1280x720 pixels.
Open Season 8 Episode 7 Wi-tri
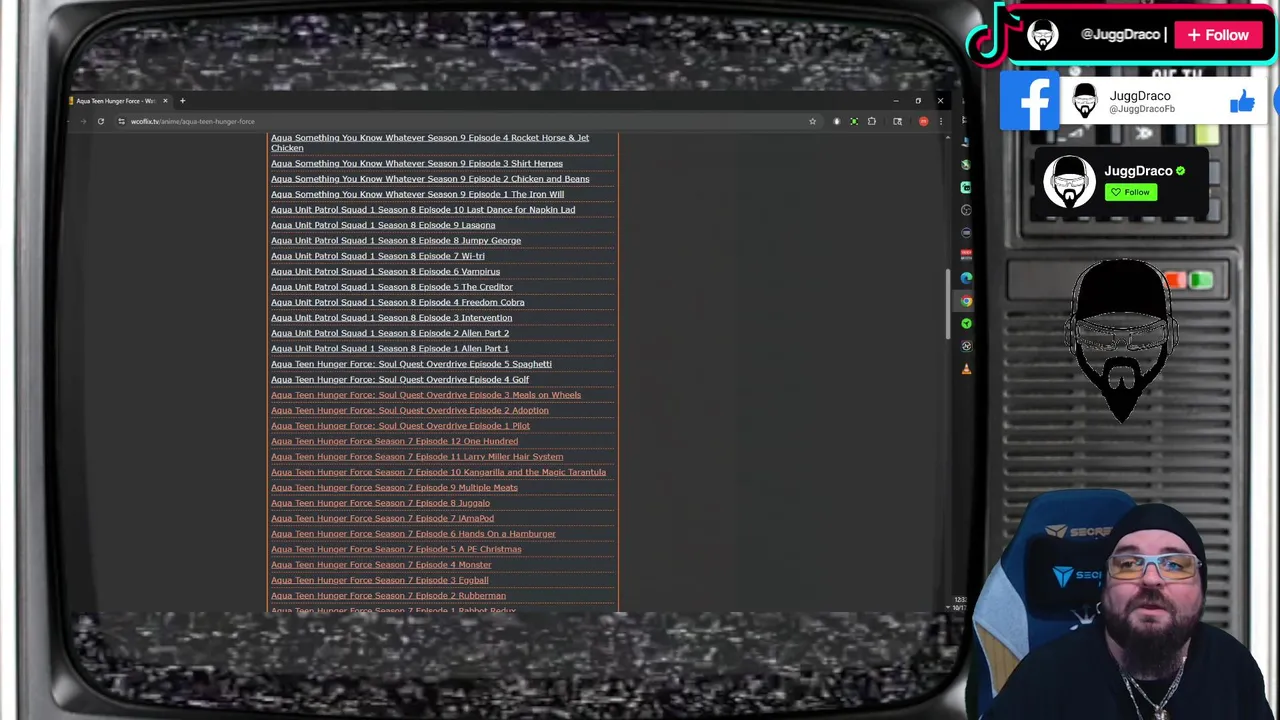pos(378,256)
